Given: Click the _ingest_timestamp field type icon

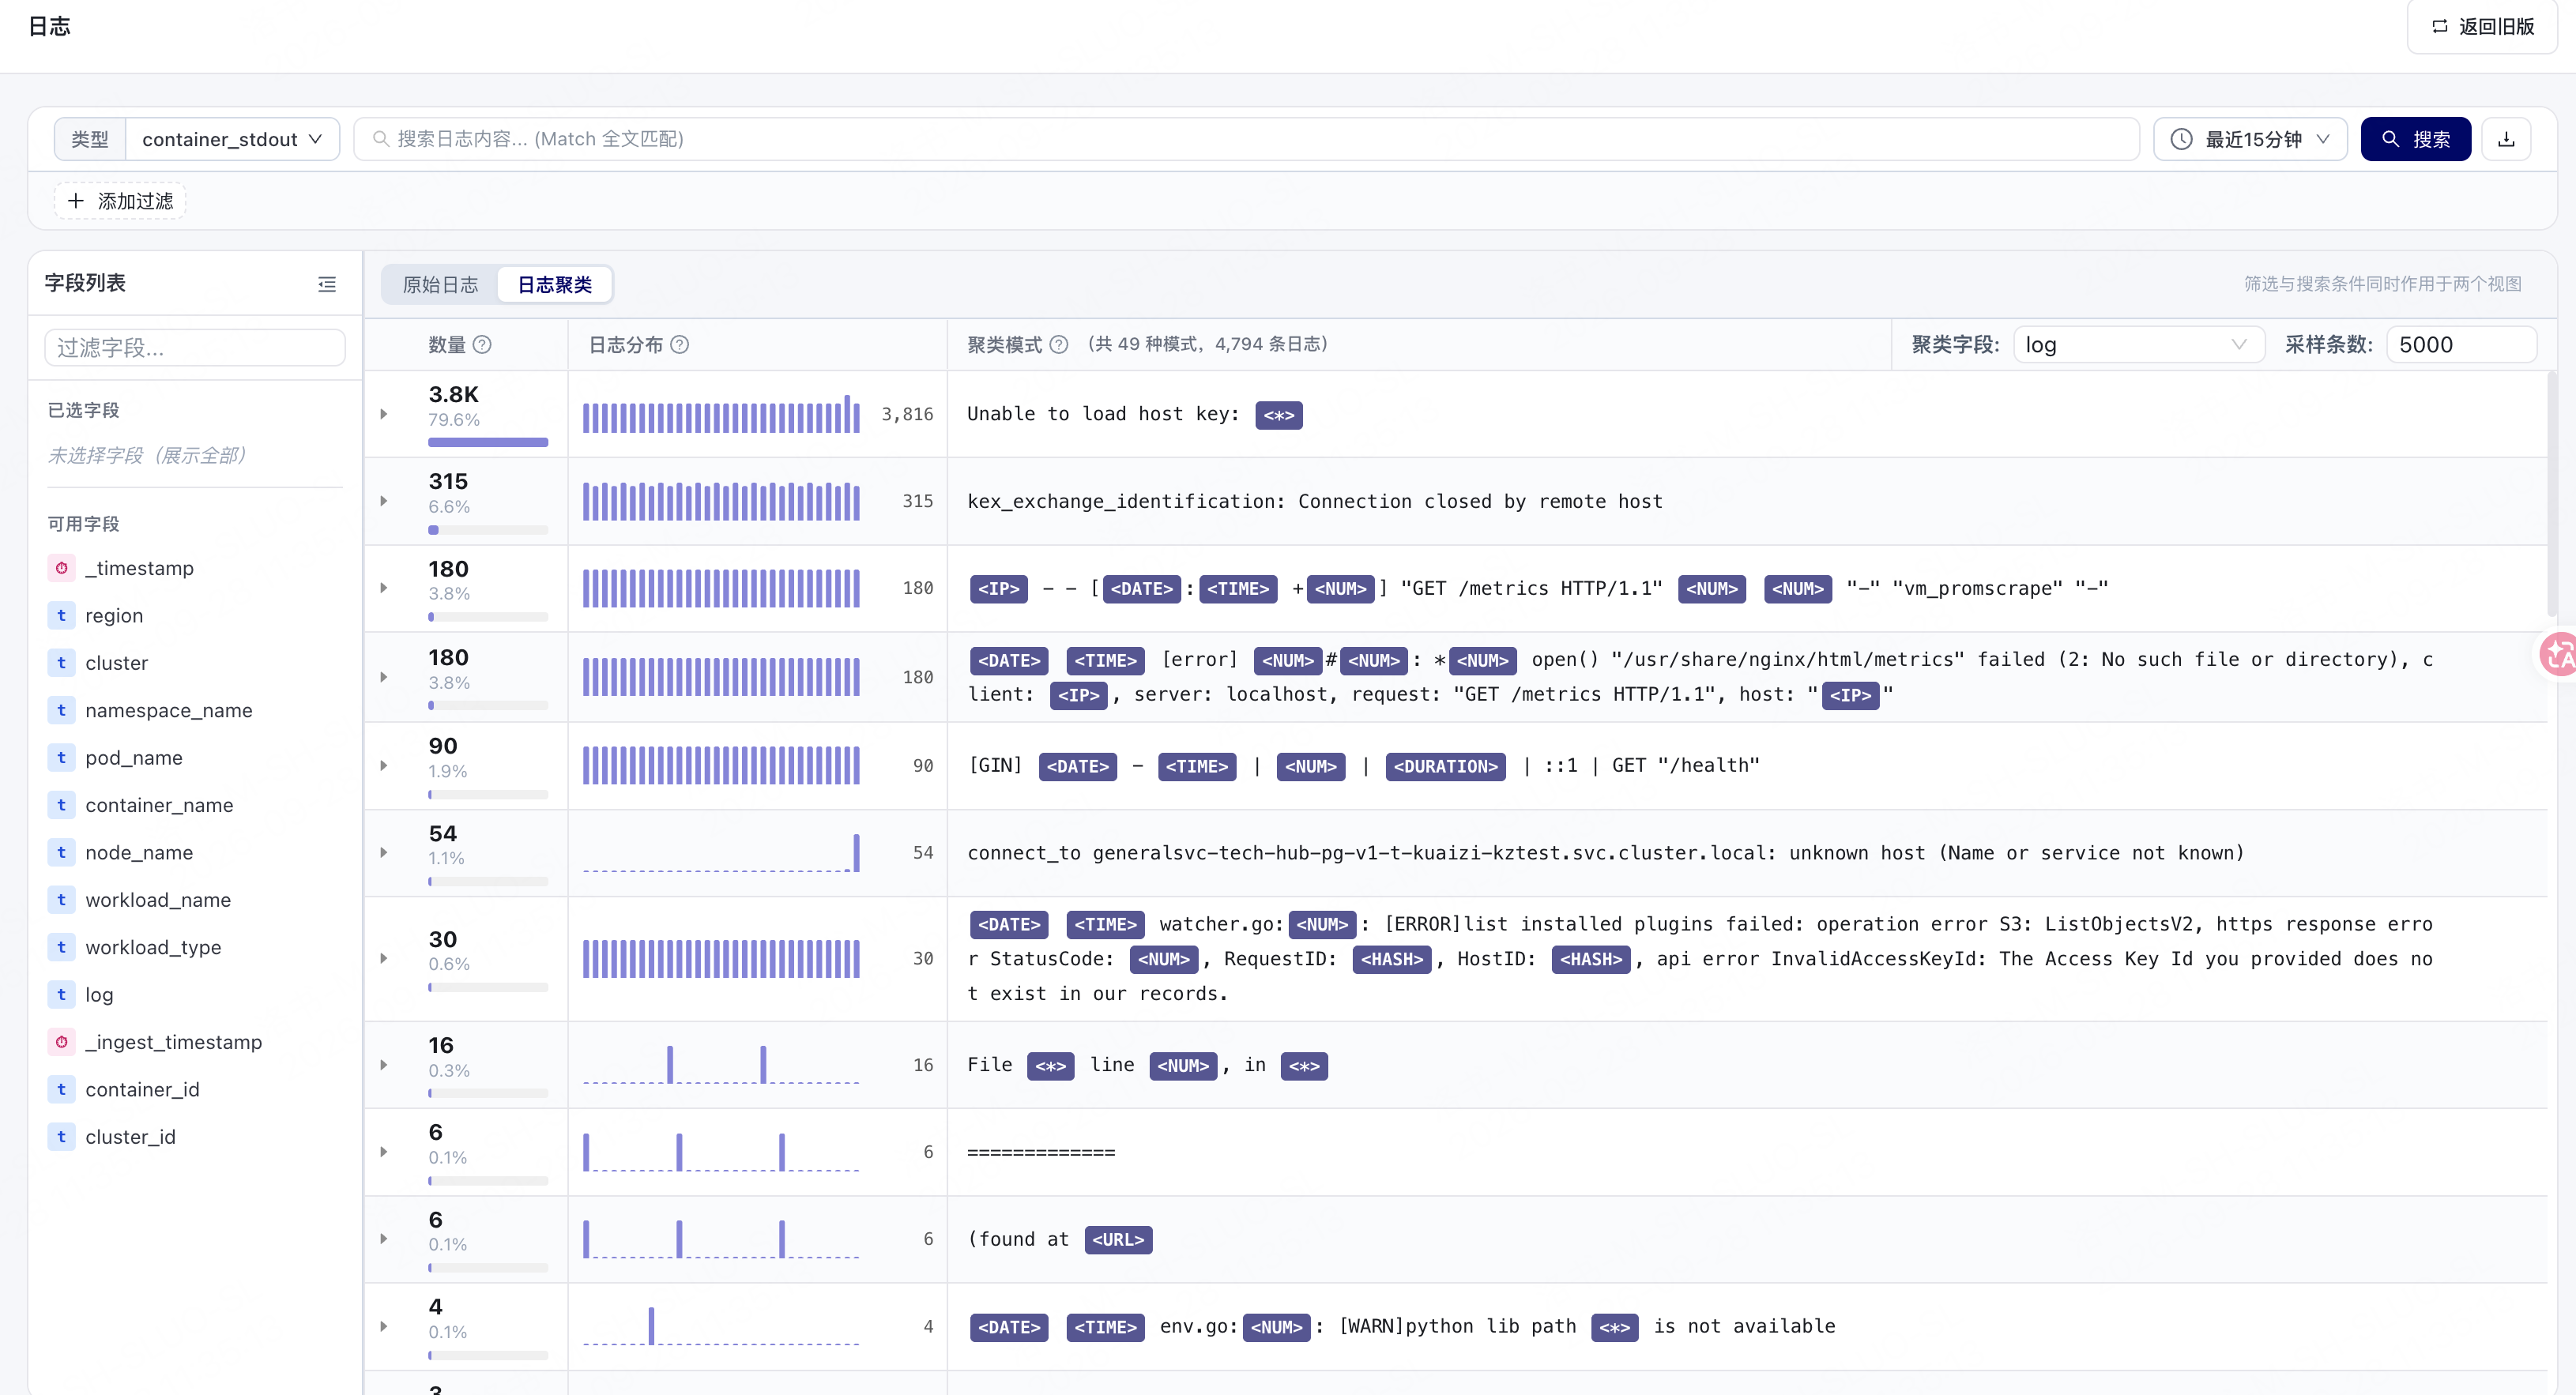Looking at the screenshot, I should 61,1042.
